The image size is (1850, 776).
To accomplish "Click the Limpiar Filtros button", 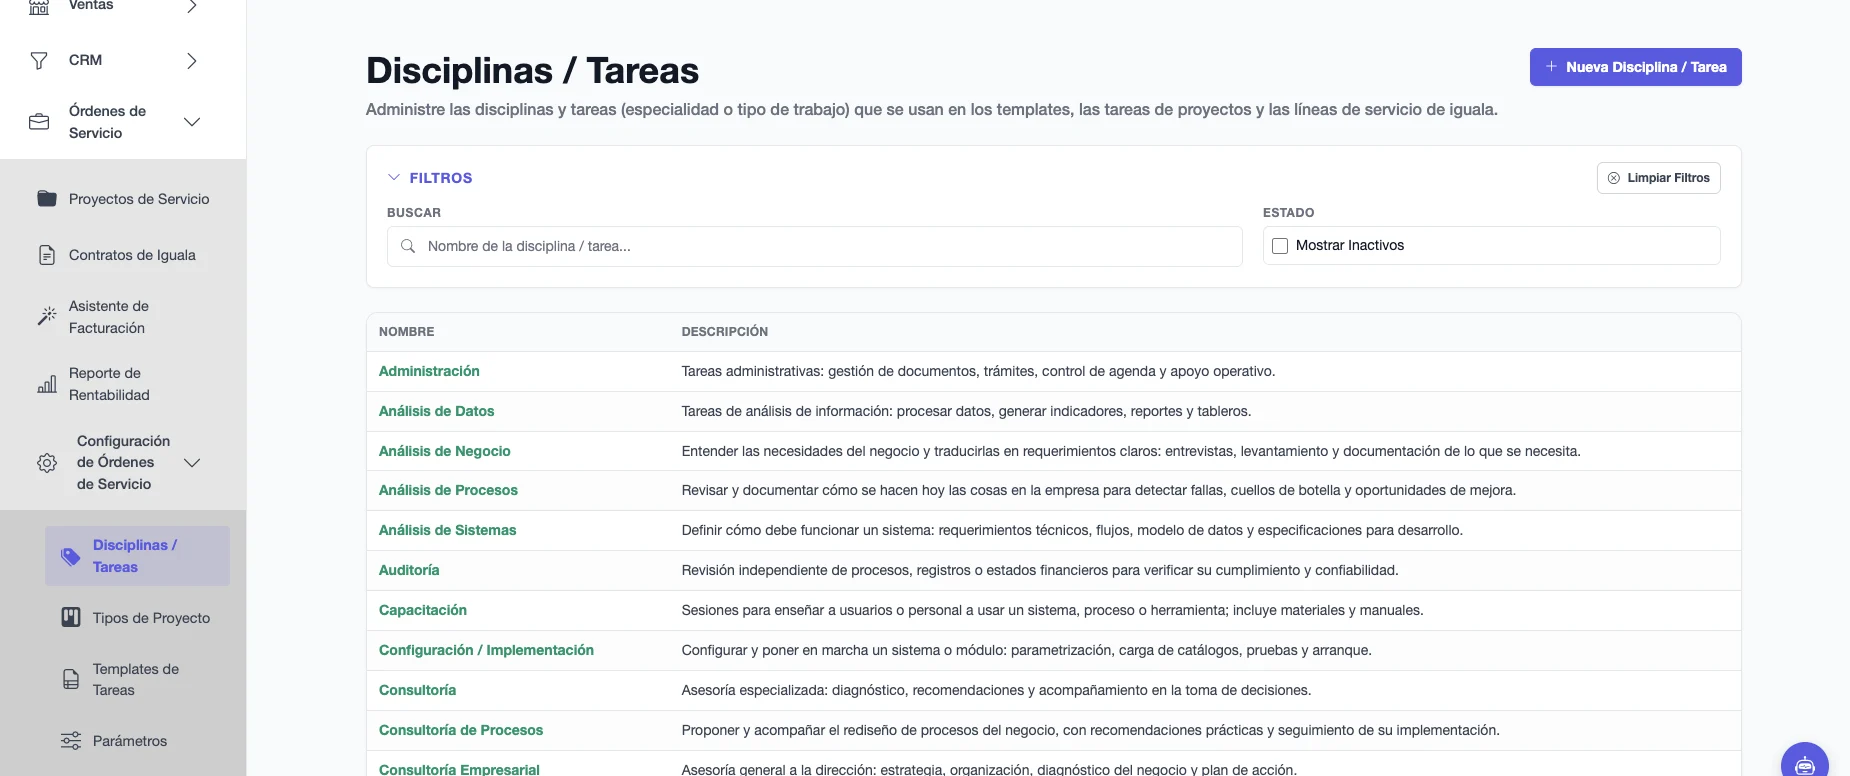I will 1658,178.
